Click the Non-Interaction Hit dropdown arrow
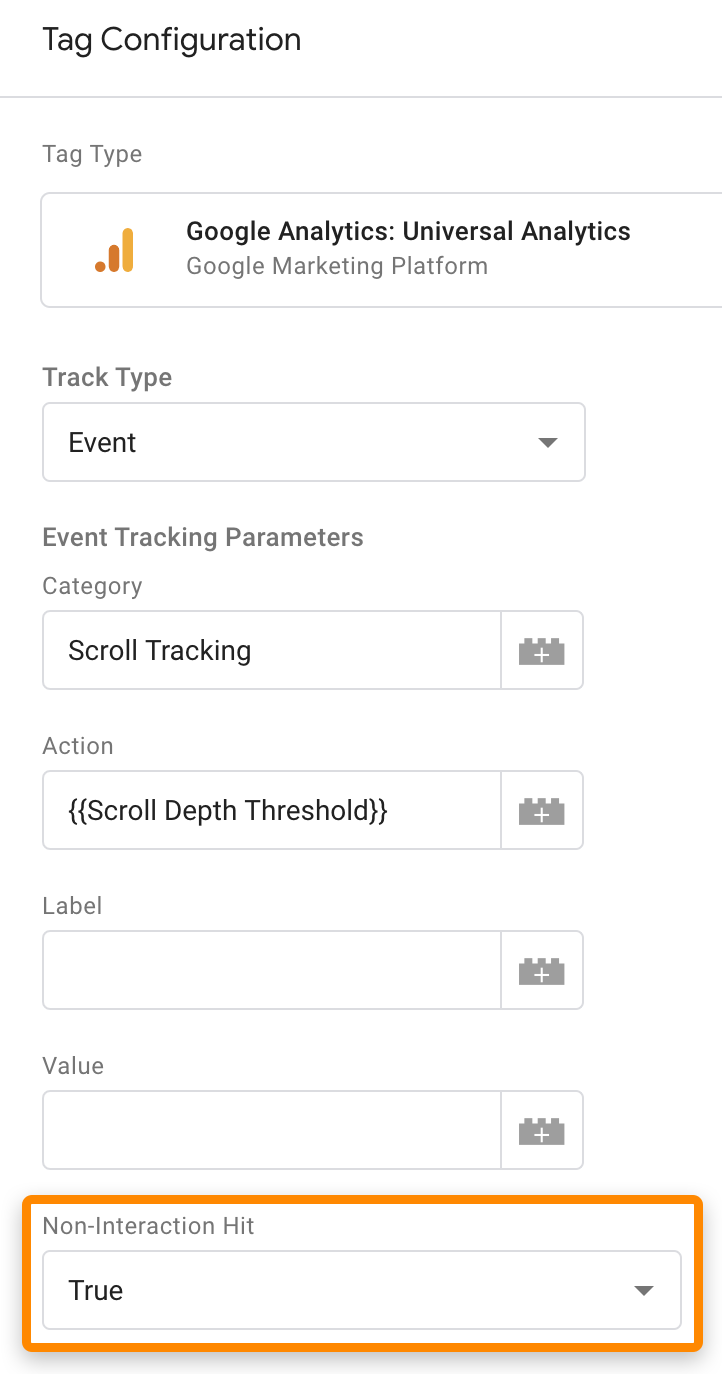This screenshot has height=1374, width=722. click(x=643, y=1290)
